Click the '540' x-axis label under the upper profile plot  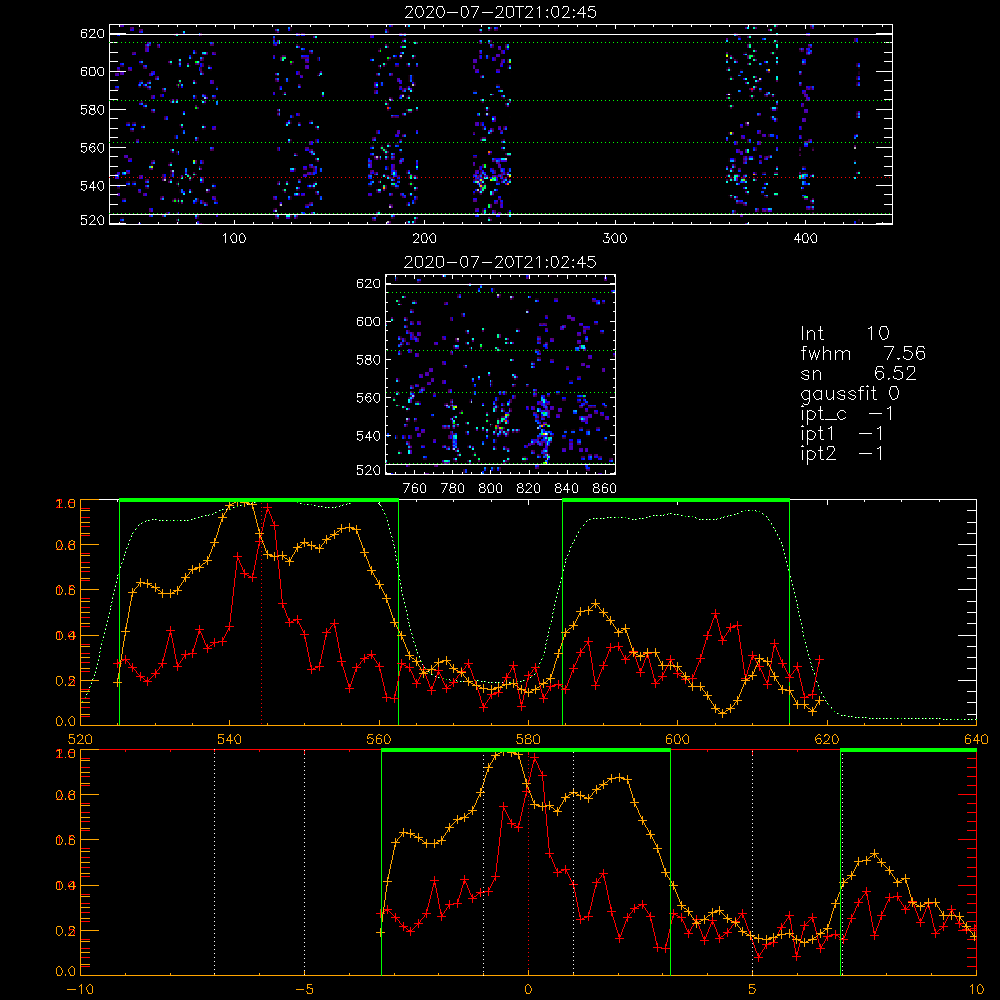(x=230, y=740)
